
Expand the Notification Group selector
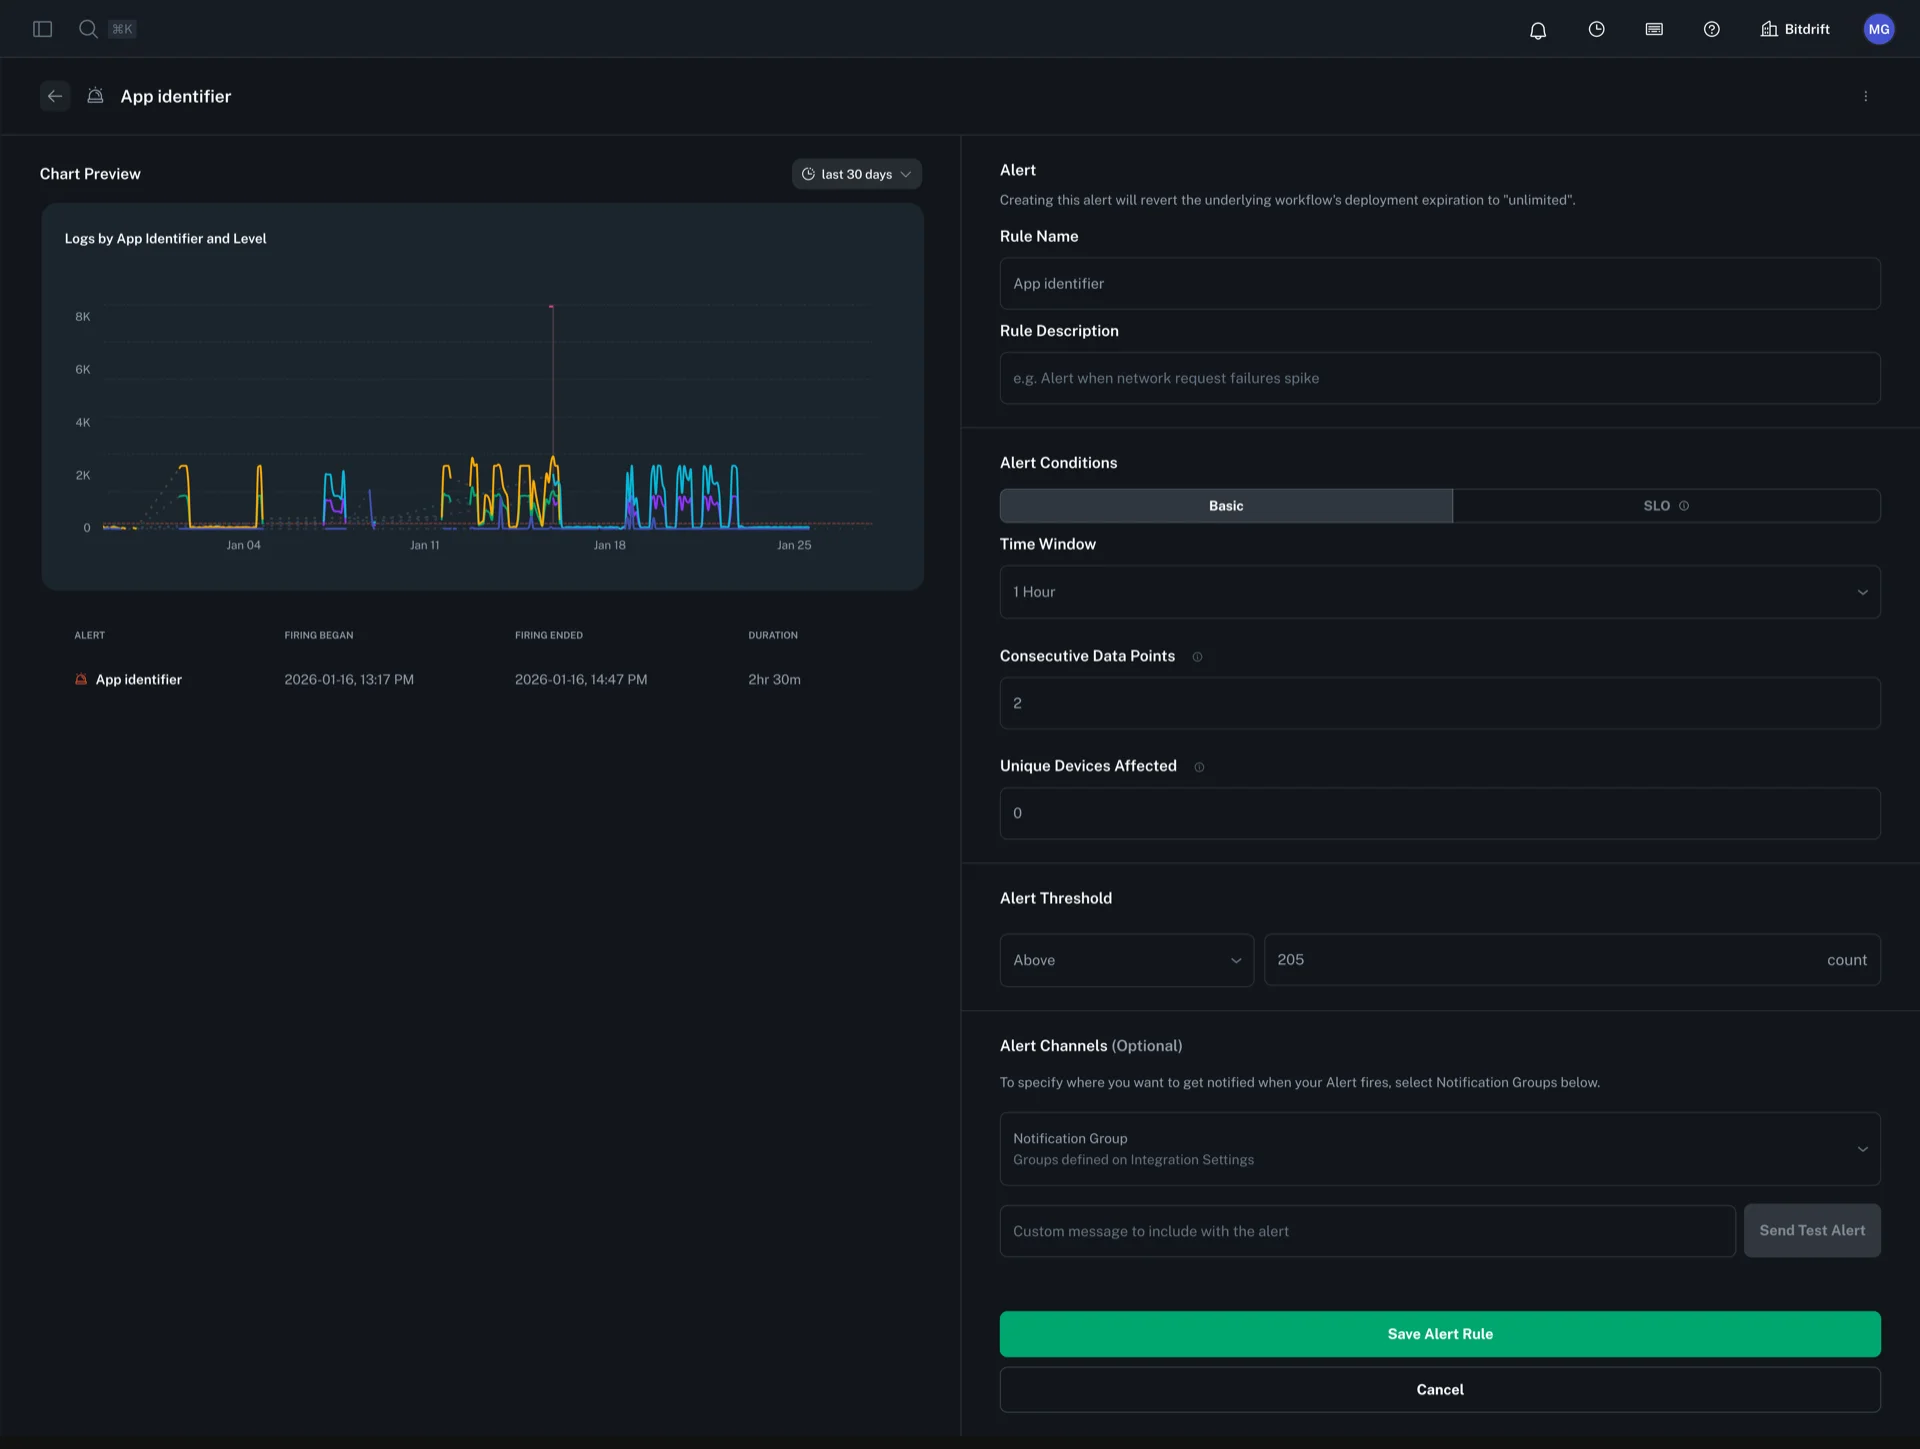pyautogui.click(x=1439, y=1149)
